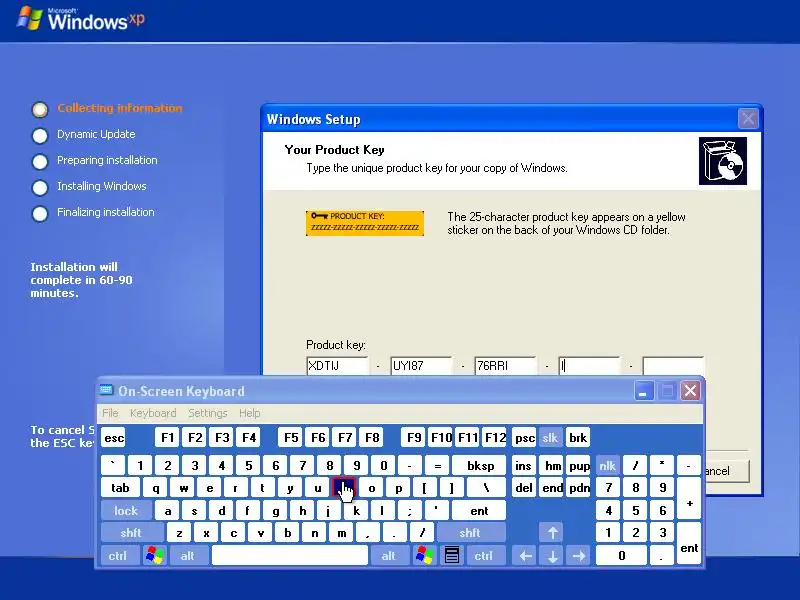Screen dimensions: 800x600
Task: Click the psc print screen key
Action: pos(524,437)
